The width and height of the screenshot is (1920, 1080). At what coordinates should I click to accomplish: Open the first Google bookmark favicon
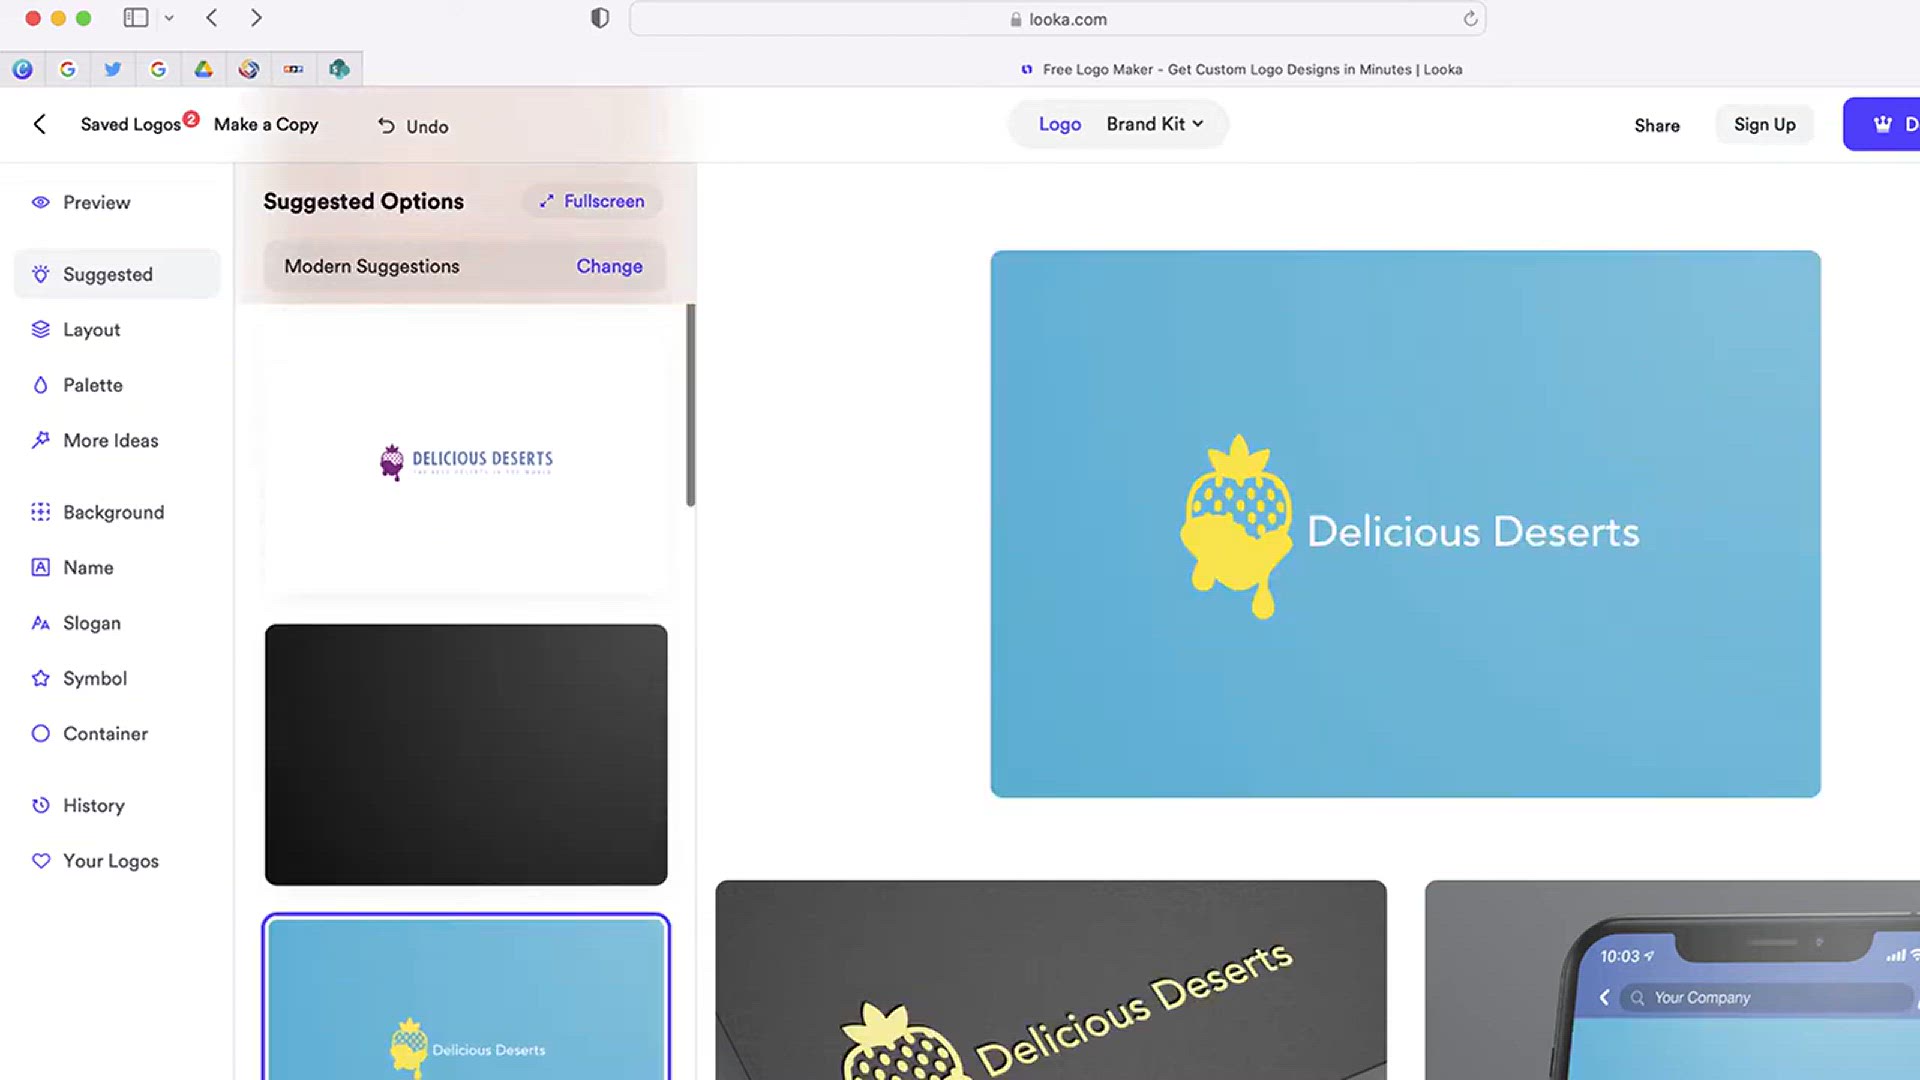68,69
